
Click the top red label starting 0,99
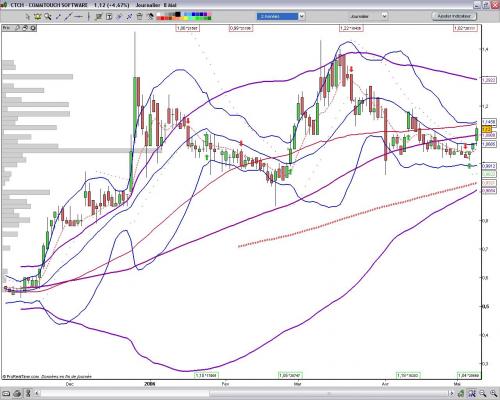241,28
